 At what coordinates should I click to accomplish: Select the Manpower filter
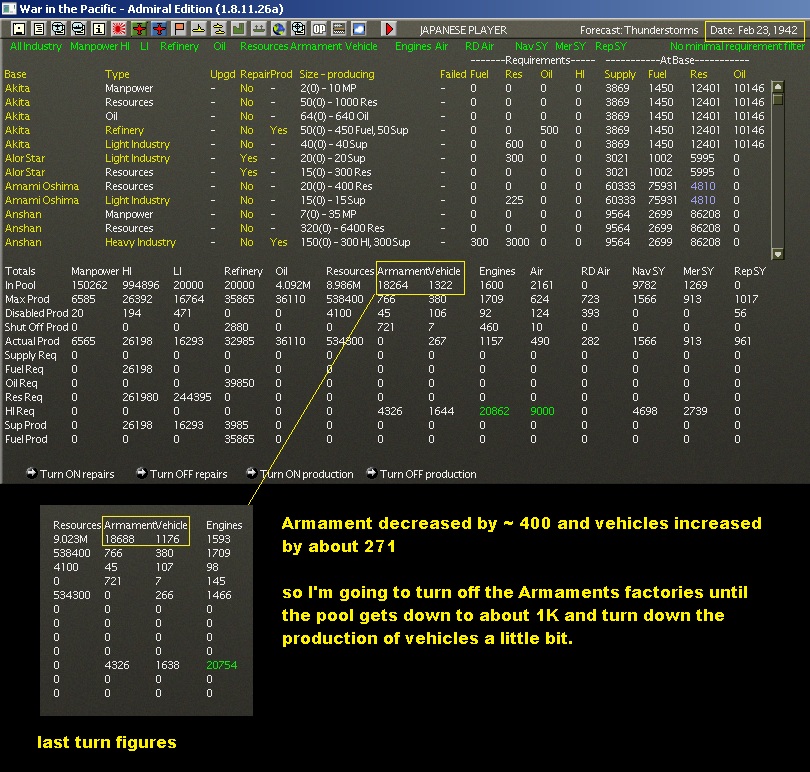(x=95, y=46)
